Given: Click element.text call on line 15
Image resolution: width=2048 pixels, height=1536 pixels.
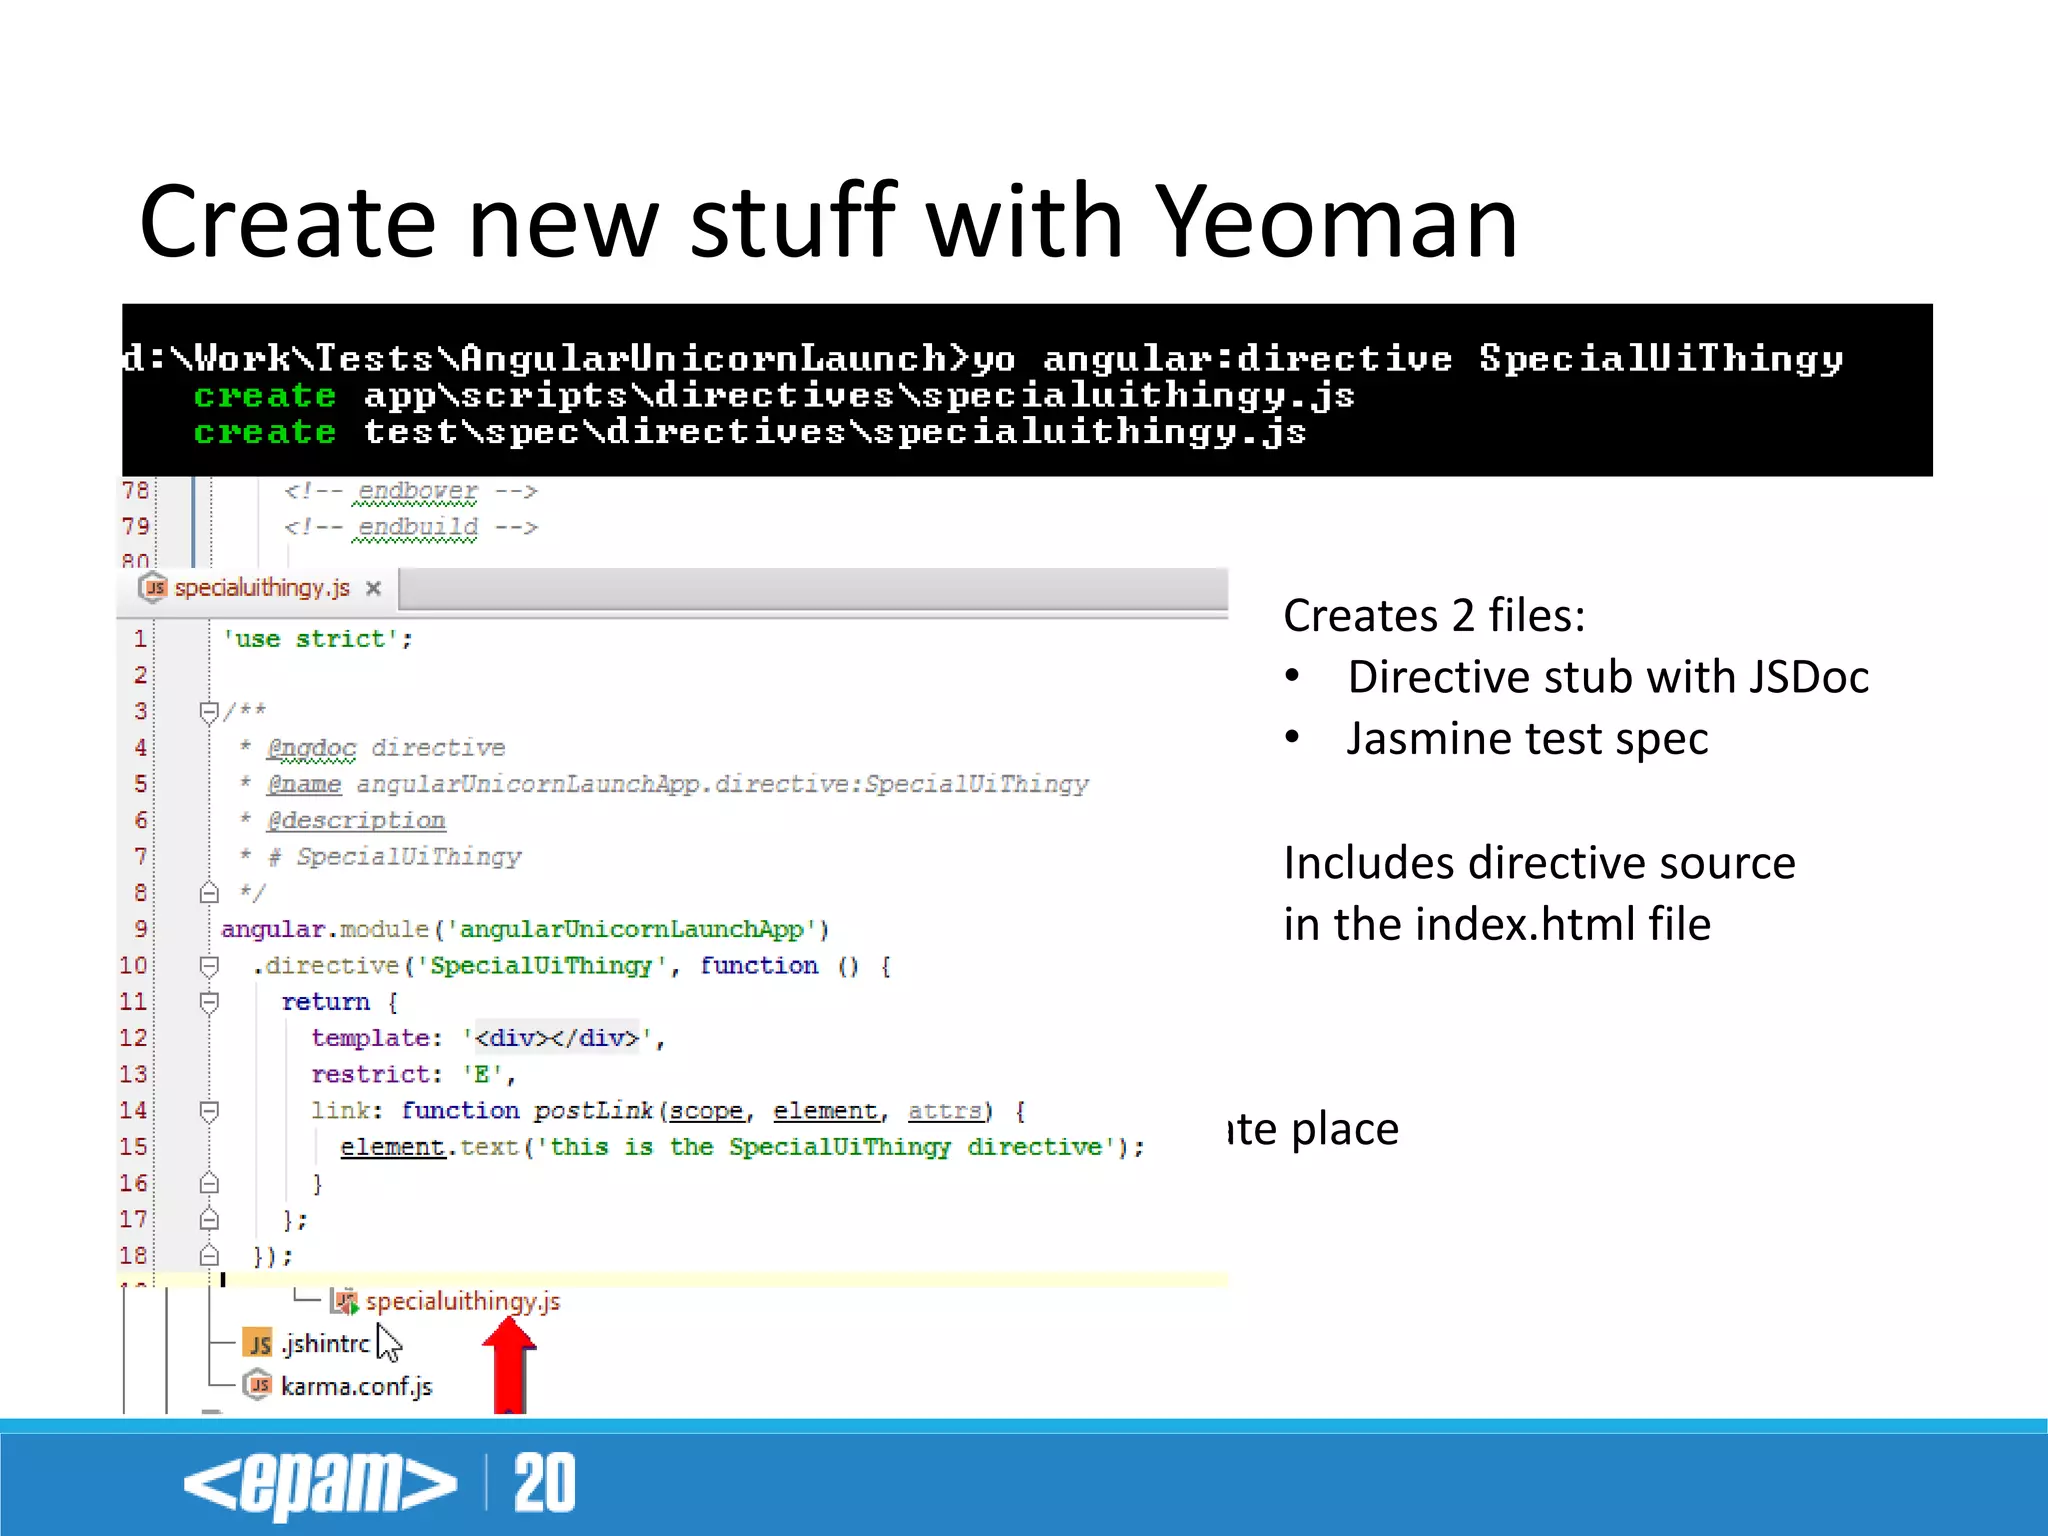Looking at the screenshot, I should [429, 1147].
